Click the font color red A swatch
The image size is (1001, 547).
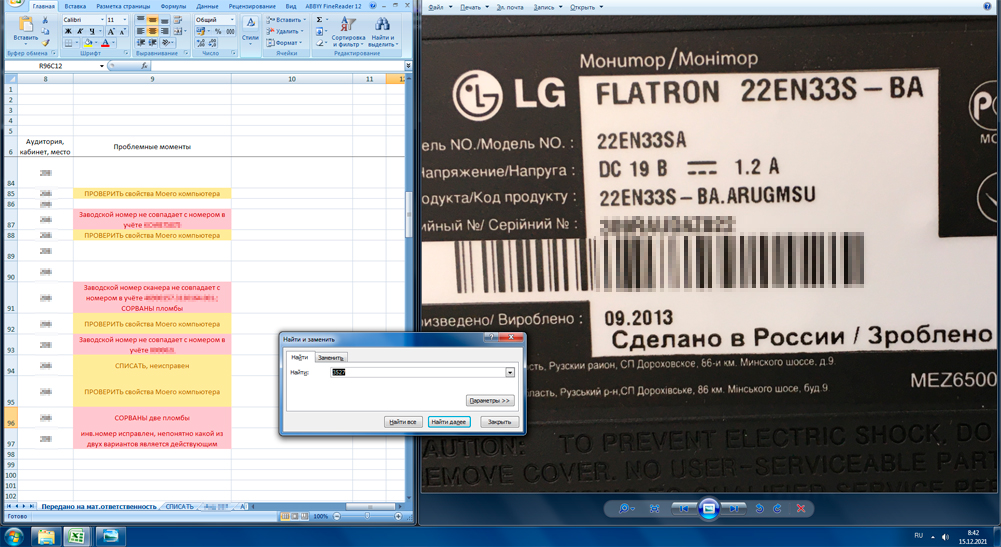click(105, 43)
